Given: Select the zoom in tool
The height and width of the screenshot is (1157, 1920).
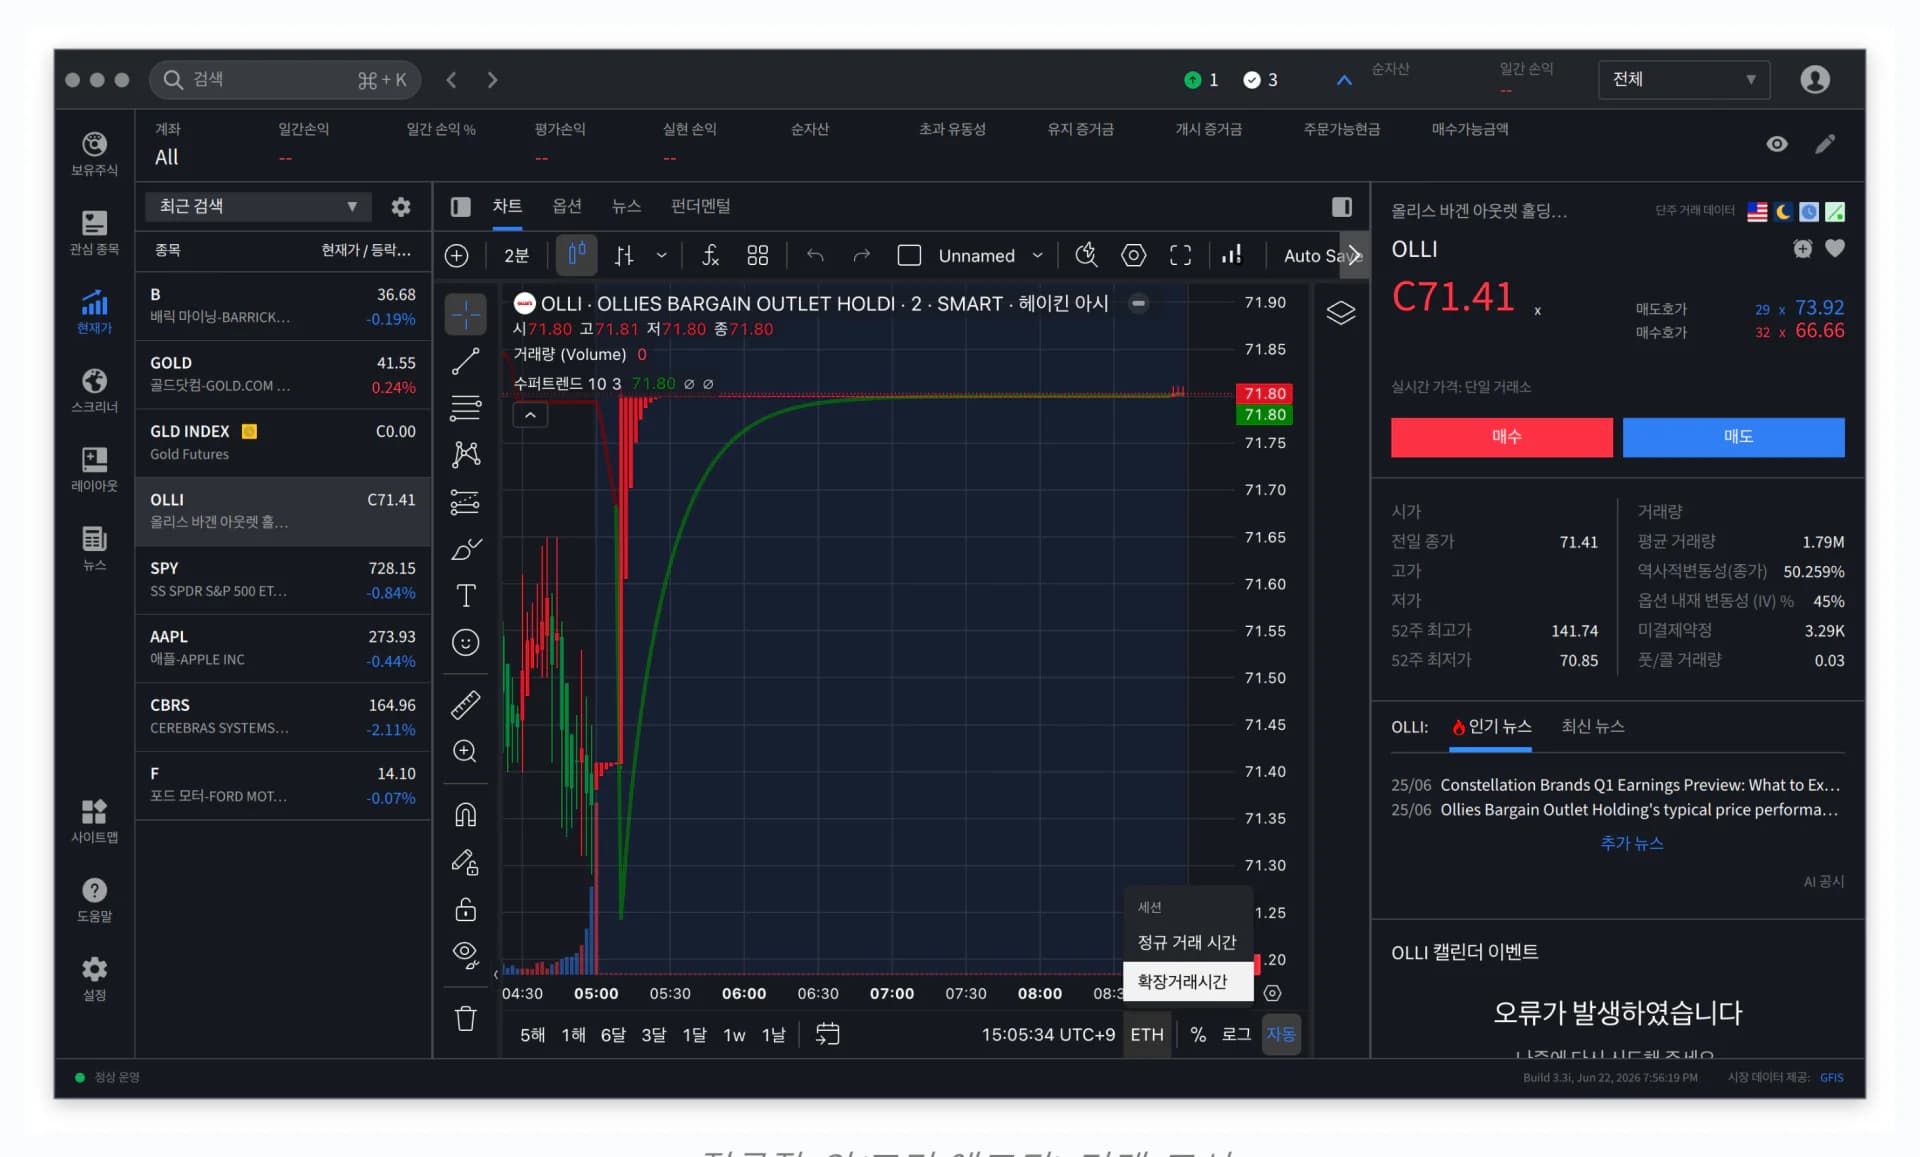Looking at the screenshot, I should click(x=466, y=751).
